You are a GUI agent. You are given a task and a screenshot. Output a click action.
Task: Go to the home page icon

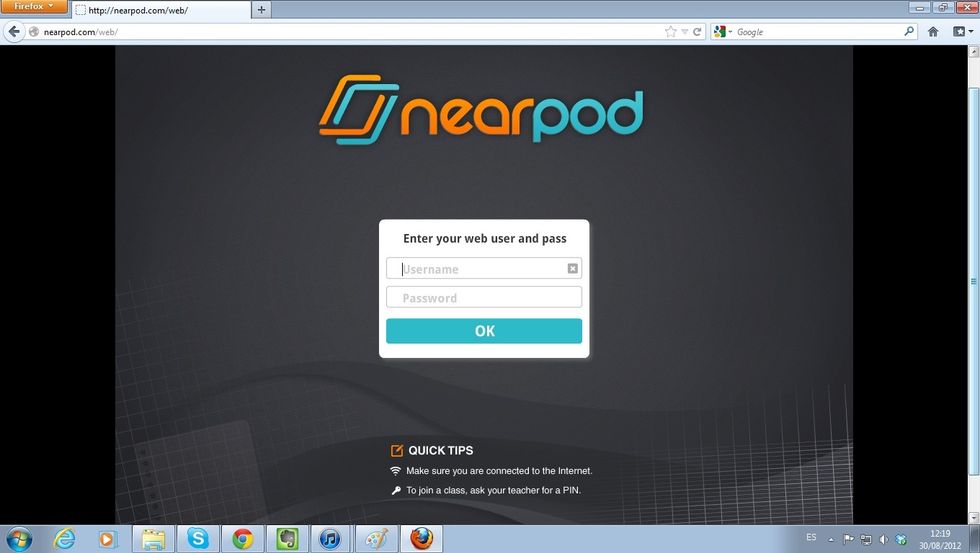(x=932, y=32)
